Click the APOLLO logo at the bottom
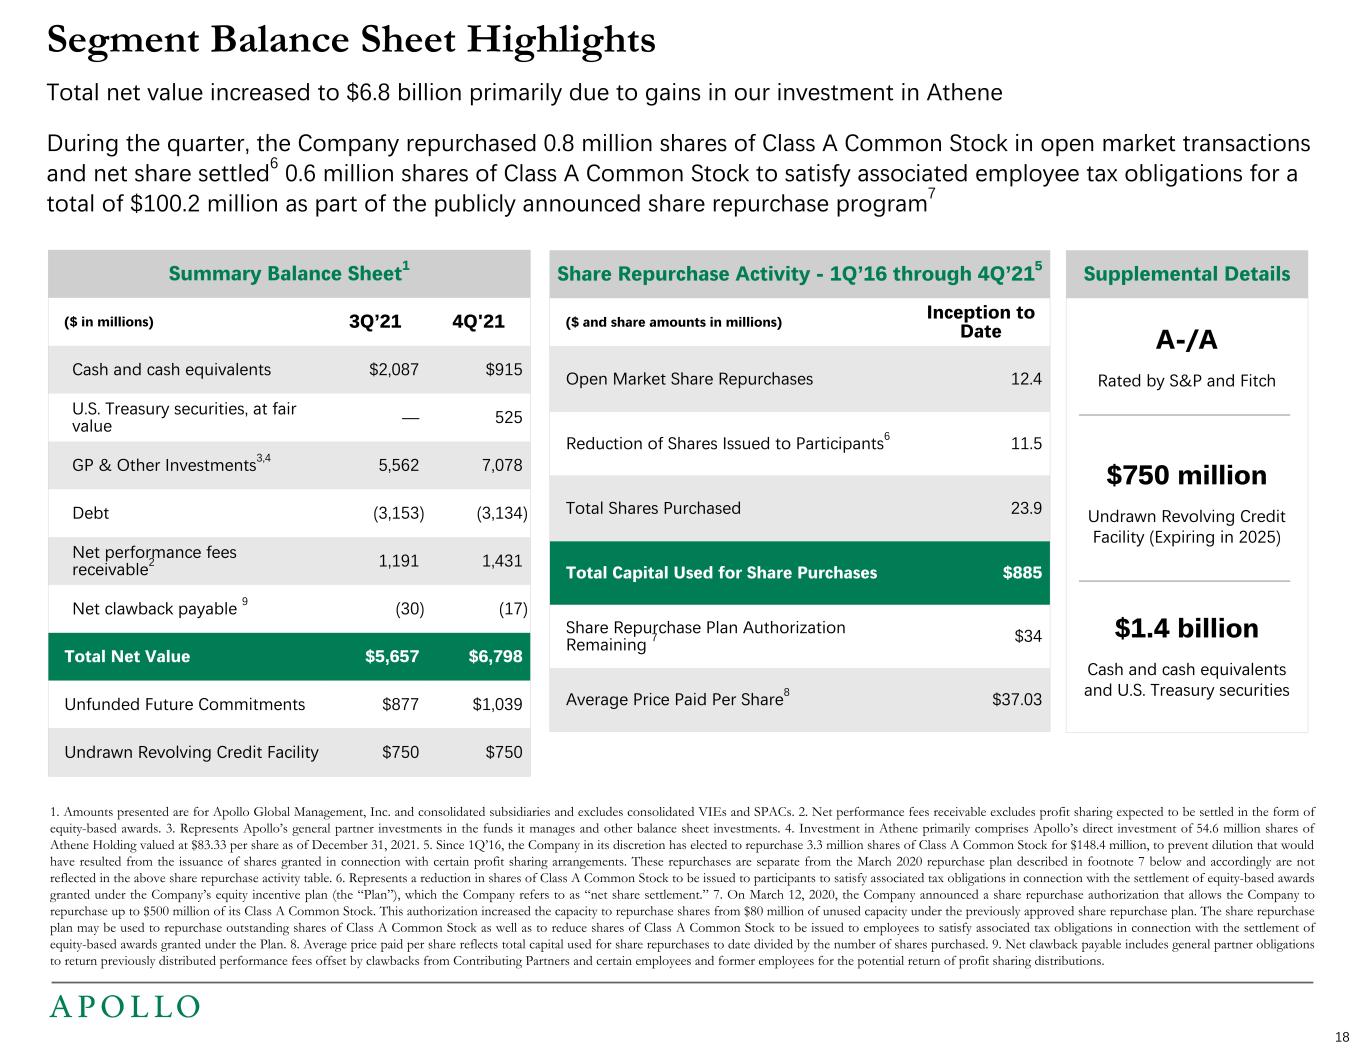The height and width of the screenshot is (1055, 1365). [x=125, y=1006]
